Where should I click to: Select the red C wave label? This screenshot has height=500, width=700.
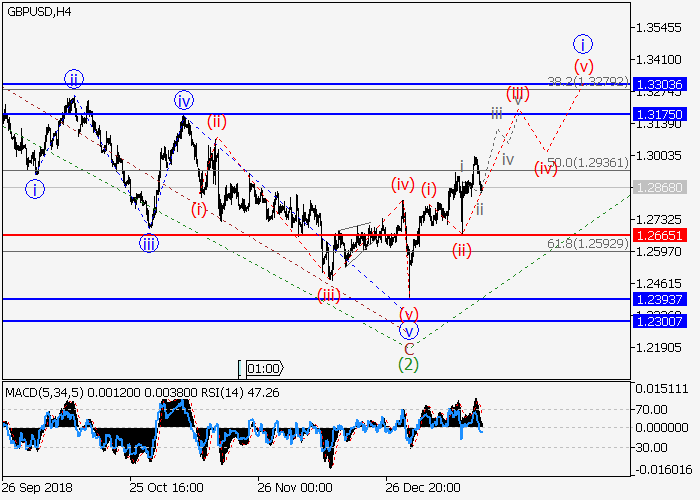pos(408,348)
